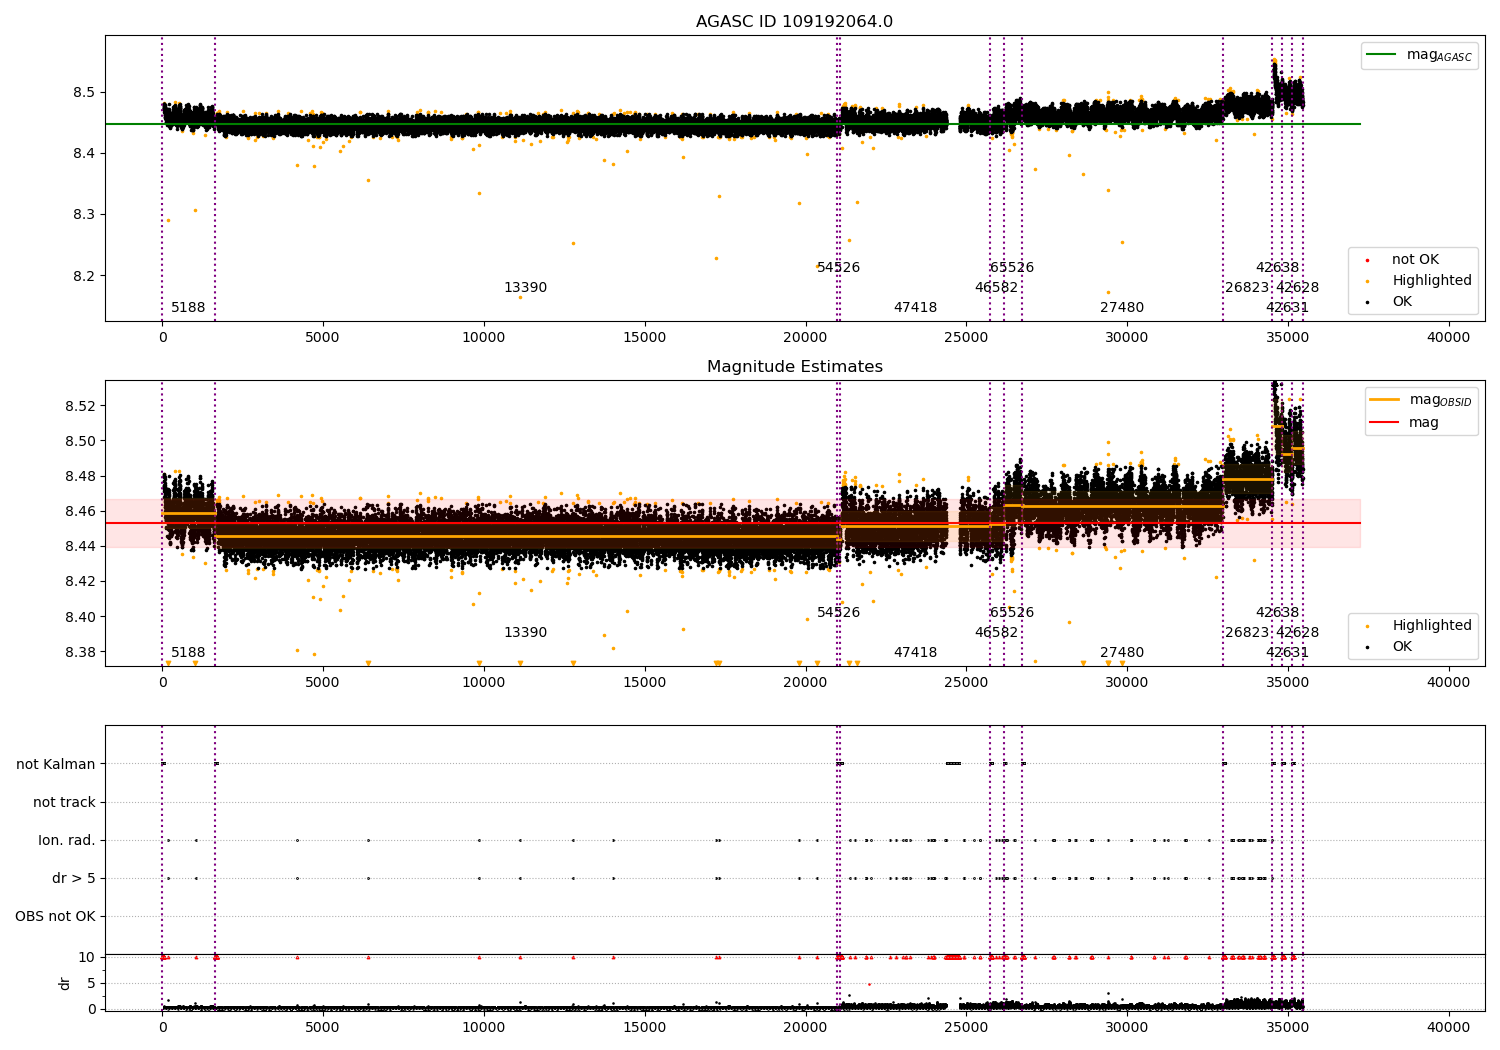This screenshot has height=1050, width=1500.
Task: Click OBSID label 27480 in top plot
Action: [1122, 308]
